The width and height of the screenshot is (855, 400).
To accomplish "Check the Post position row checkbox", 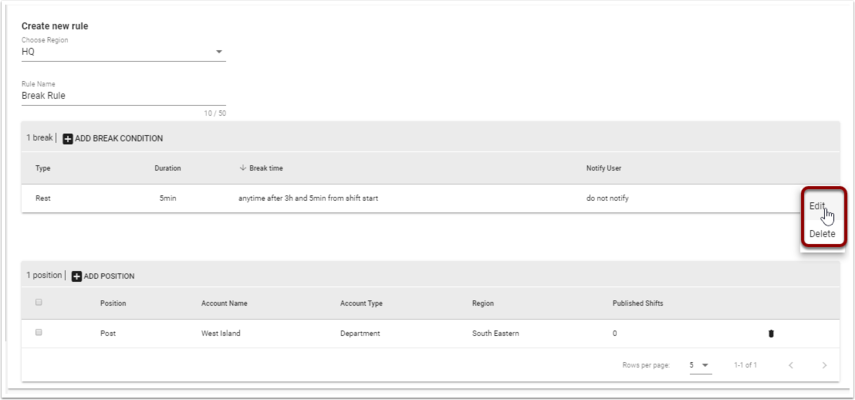I will (x=39, y=332).
